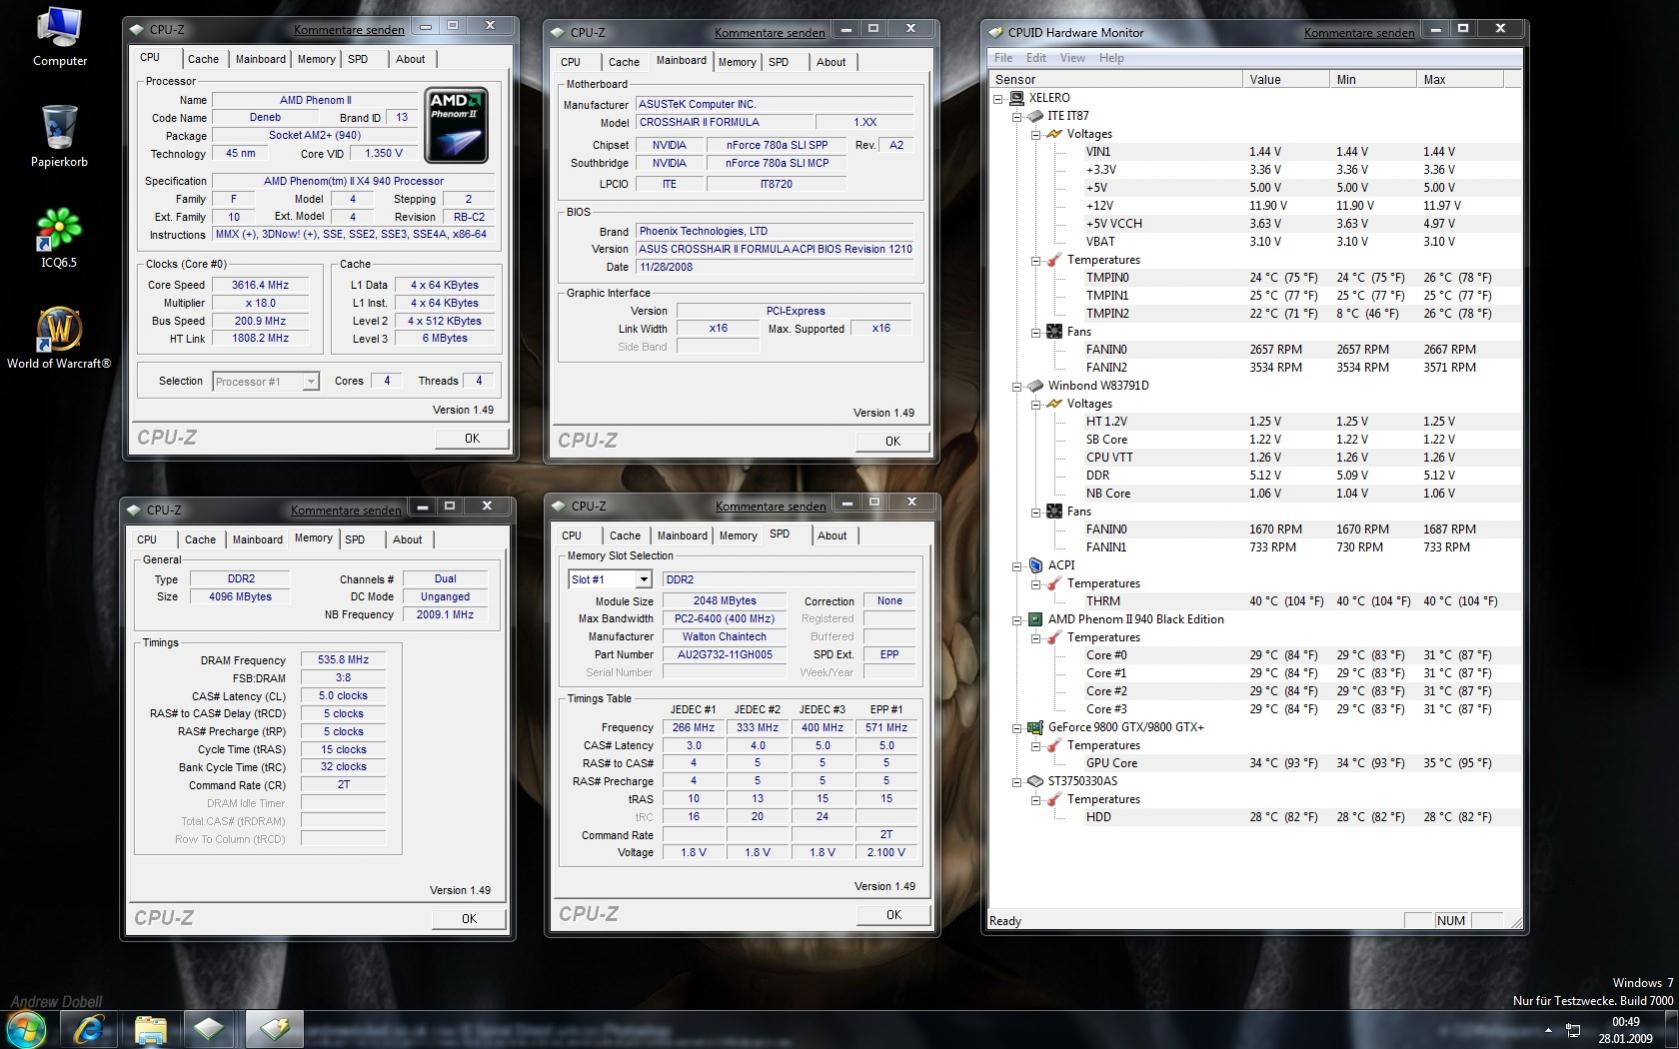Select the ICQ6.5 desktop shortcut
Image resolution: width=1679 pixels, height=1049 pixels.
point(59,238)
